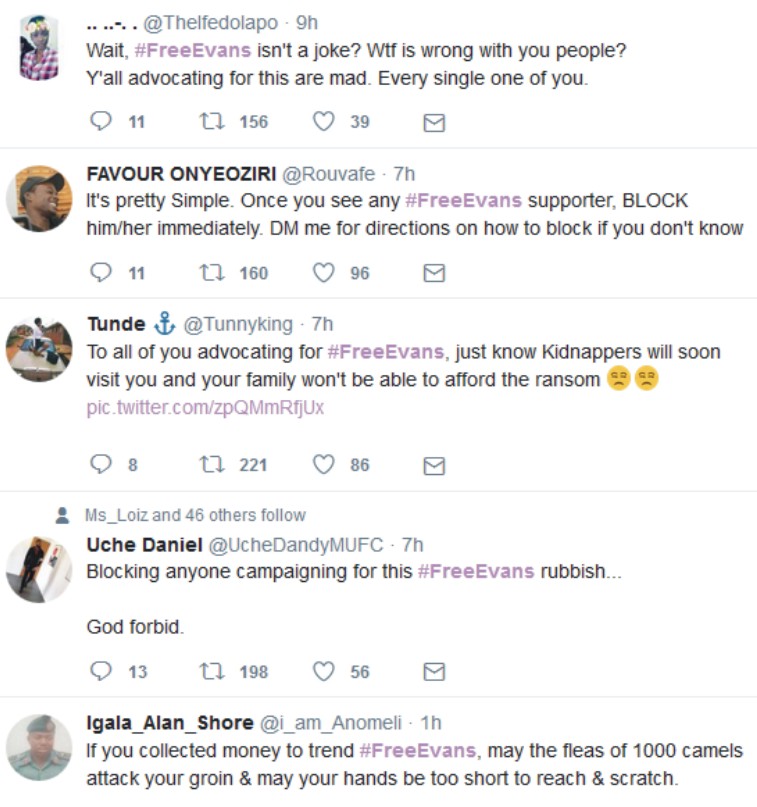Like FAVOUR ONYEOZIRI's tweet

tap(323, 273)
